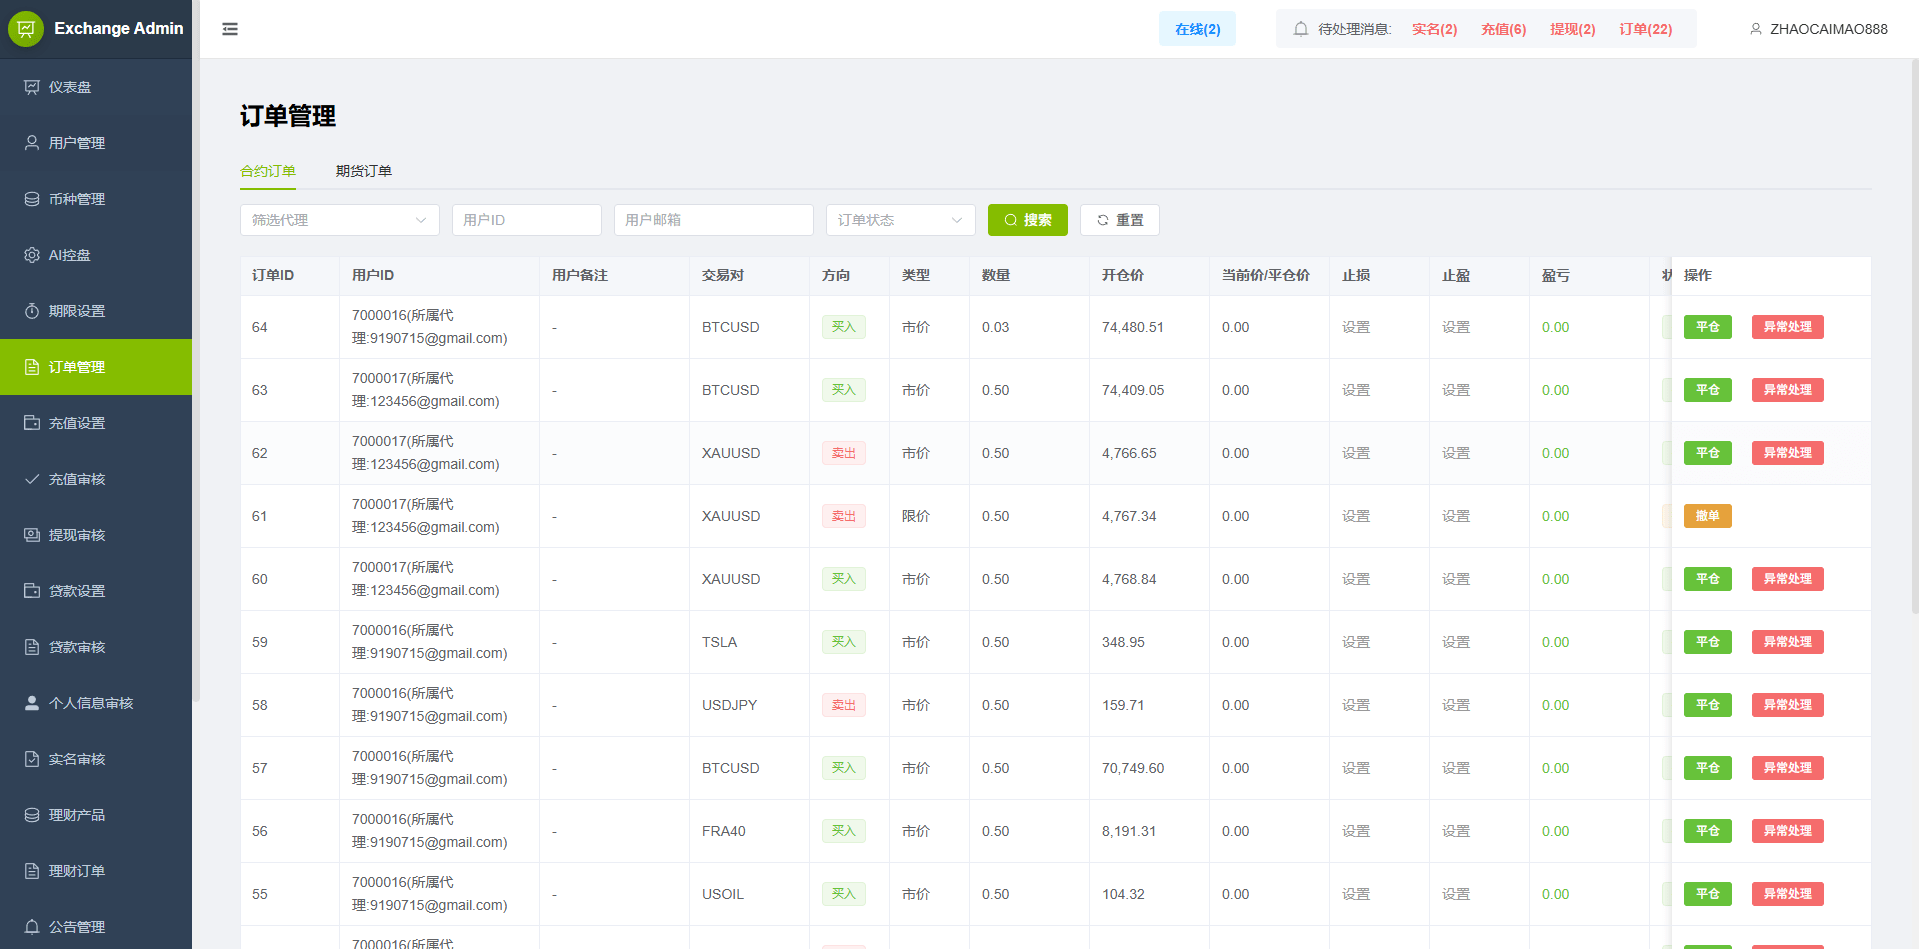Screen dimensions: 1919x949
Task: Click 异常处理 button for order 60
Action: coord(1788,579)
